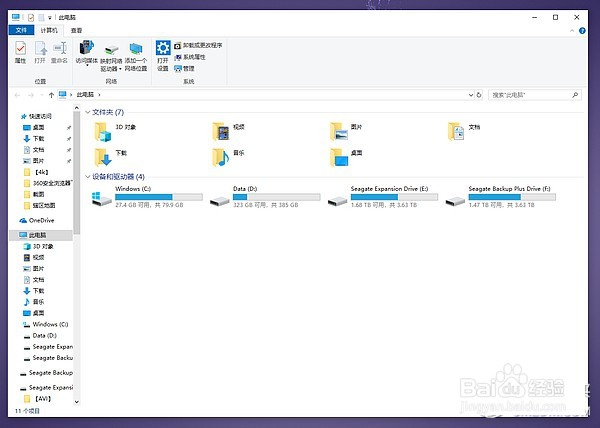Refresh the current location
Viewport: 600px width, 428px height.
click(x=479, y=95)
